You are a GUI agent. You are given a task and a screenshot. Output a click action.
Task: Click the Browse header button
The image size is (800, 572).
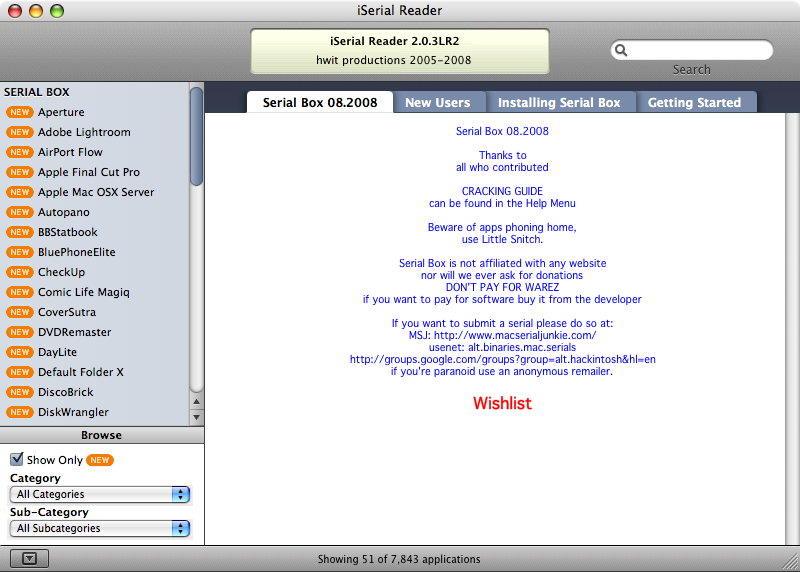(102, 435)
